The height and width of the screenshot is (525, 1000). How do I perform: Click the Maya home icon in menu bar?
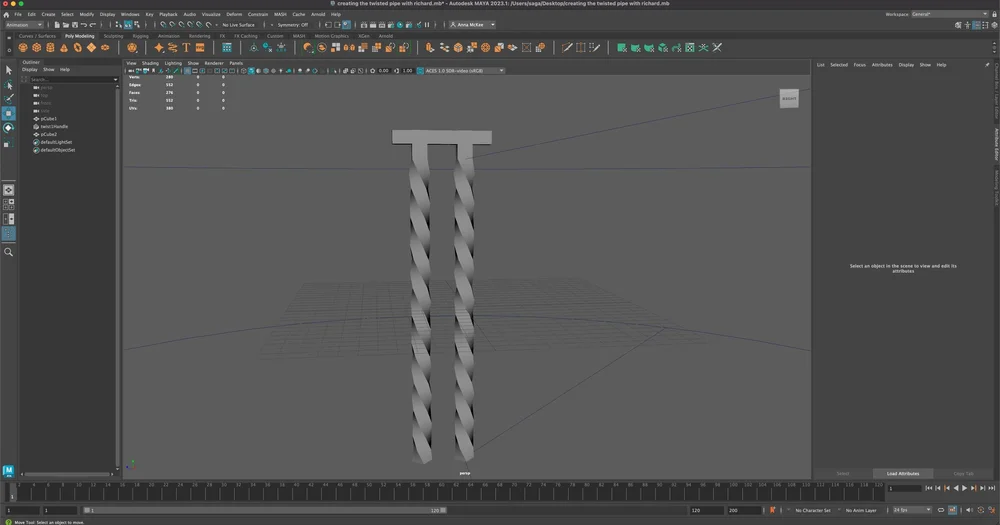6,14
